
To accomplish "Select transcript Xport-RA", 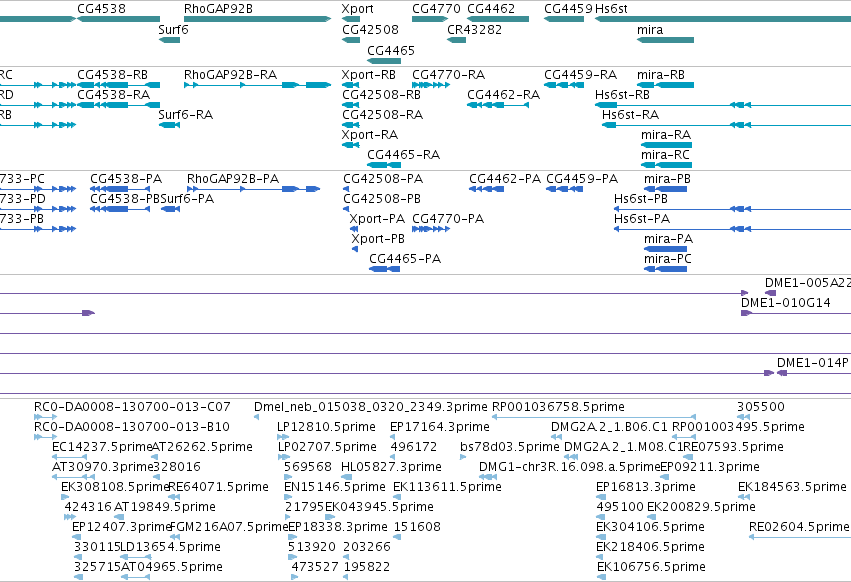I will point(370,135).
